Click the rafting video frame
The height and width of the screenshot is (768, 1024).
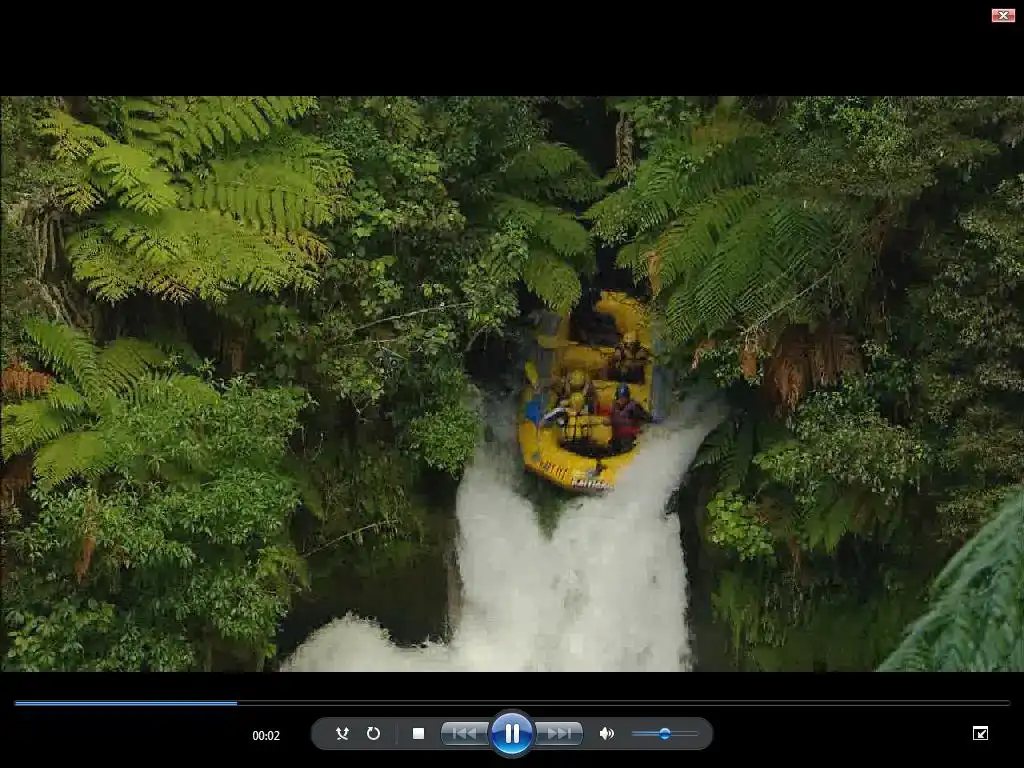pos(512,384)
